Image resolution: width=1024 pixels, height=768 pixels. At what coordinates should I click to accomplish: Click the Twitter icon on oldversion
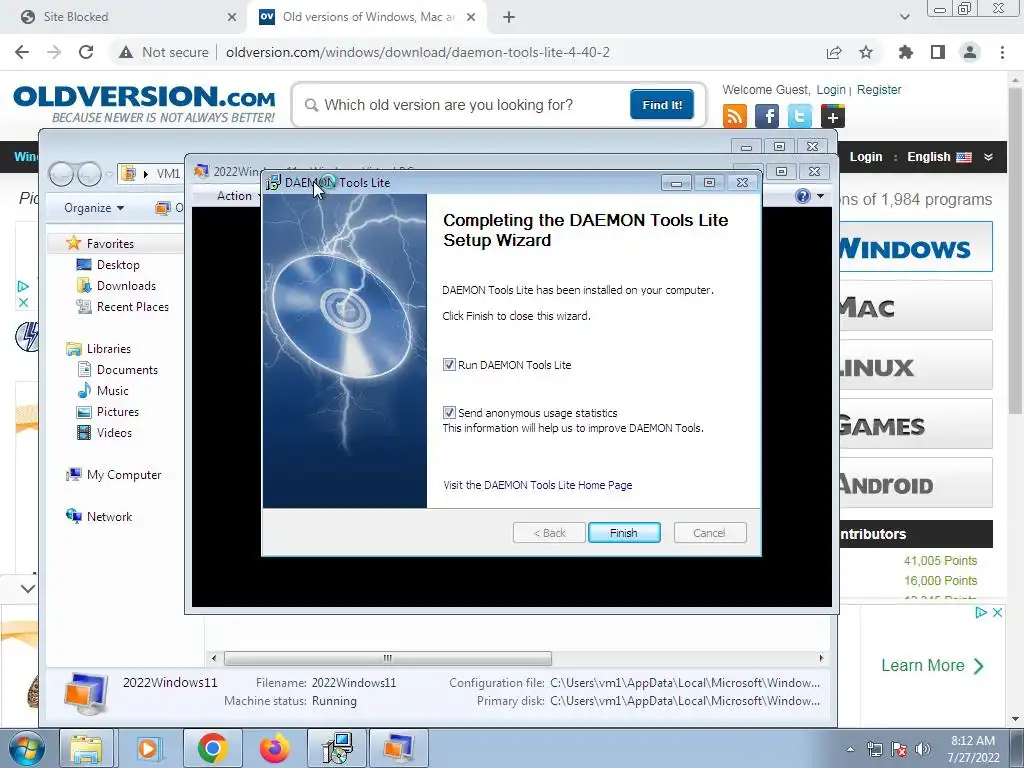(x=799, y=116)
